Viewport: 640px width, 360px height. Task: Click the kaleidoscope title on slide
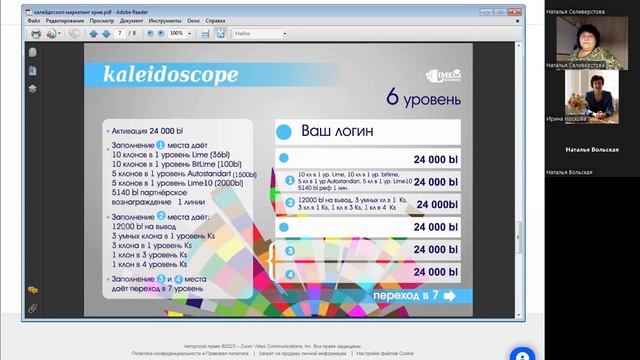[171, 74]
